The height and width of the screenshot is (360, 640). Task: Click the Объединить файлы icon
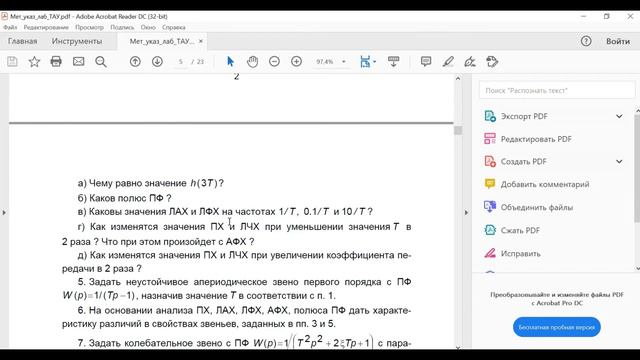click(x=490, y=207)
